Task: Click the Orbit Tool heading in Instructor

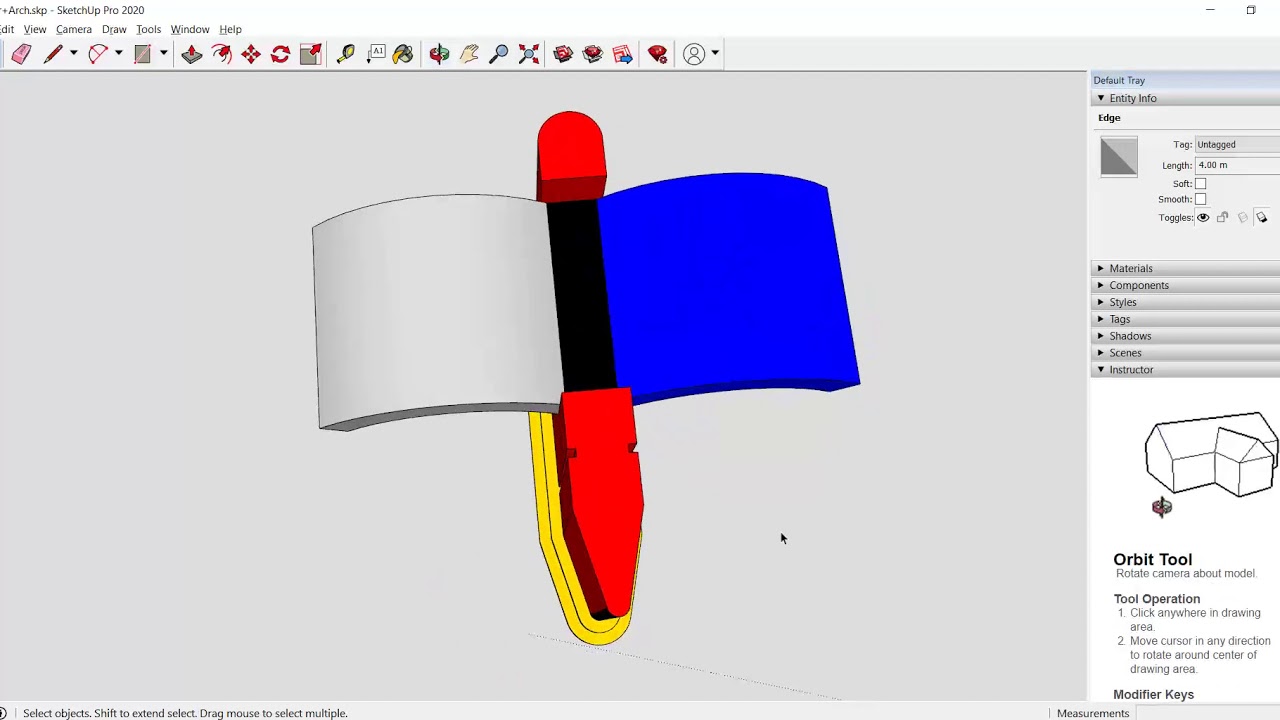Action: tap(1152, 559)
